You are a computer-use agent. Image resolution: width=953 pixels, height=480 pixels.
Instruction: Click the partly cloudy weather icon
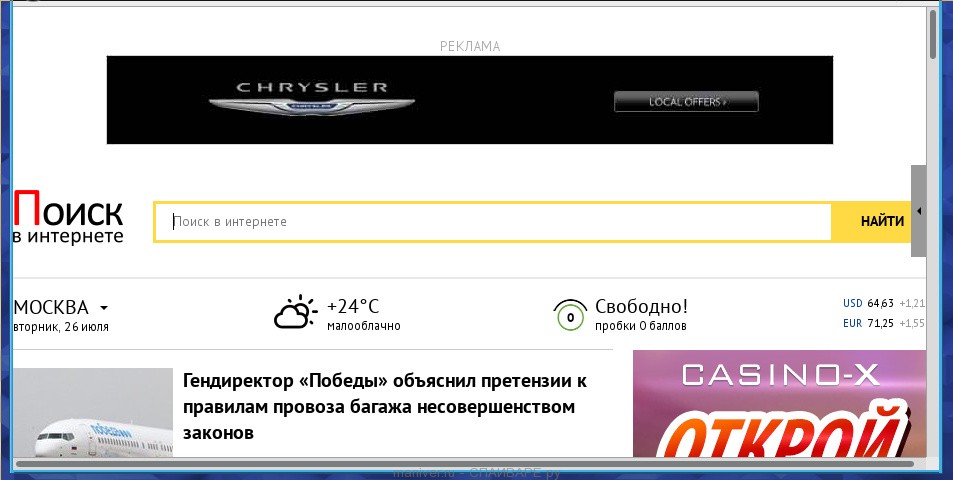[295, 313]
